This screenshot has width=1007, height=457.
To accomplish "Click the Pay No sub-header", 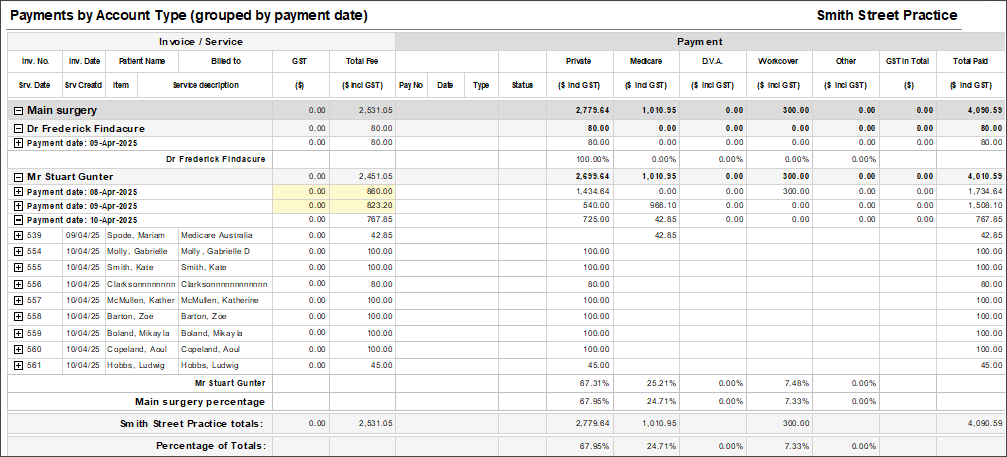I will 411,85.
